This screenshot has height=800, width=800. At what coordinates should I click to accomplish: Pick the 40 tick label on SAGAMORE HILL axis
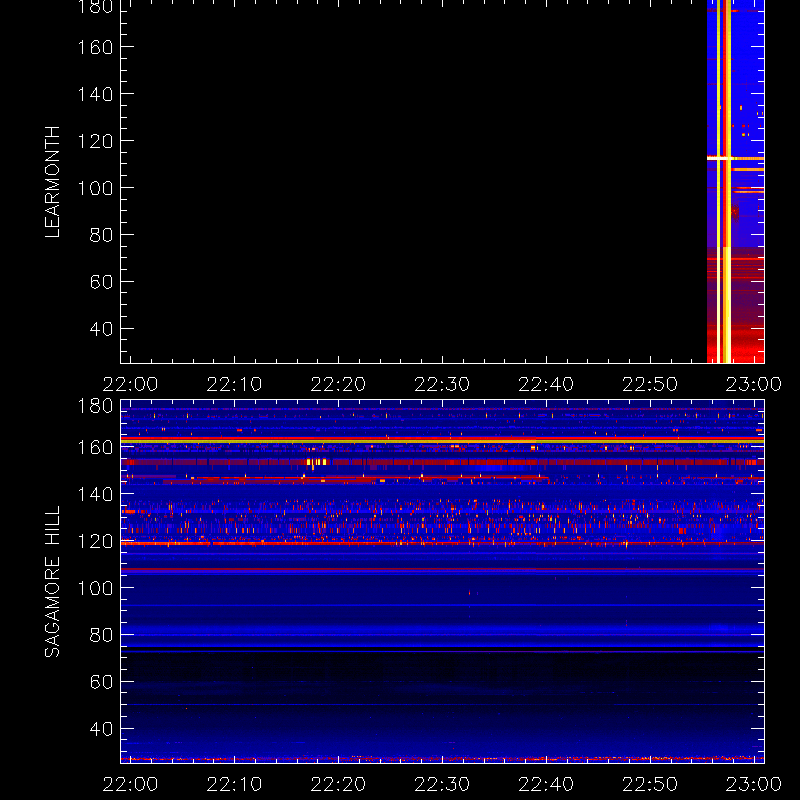(101, 729)
